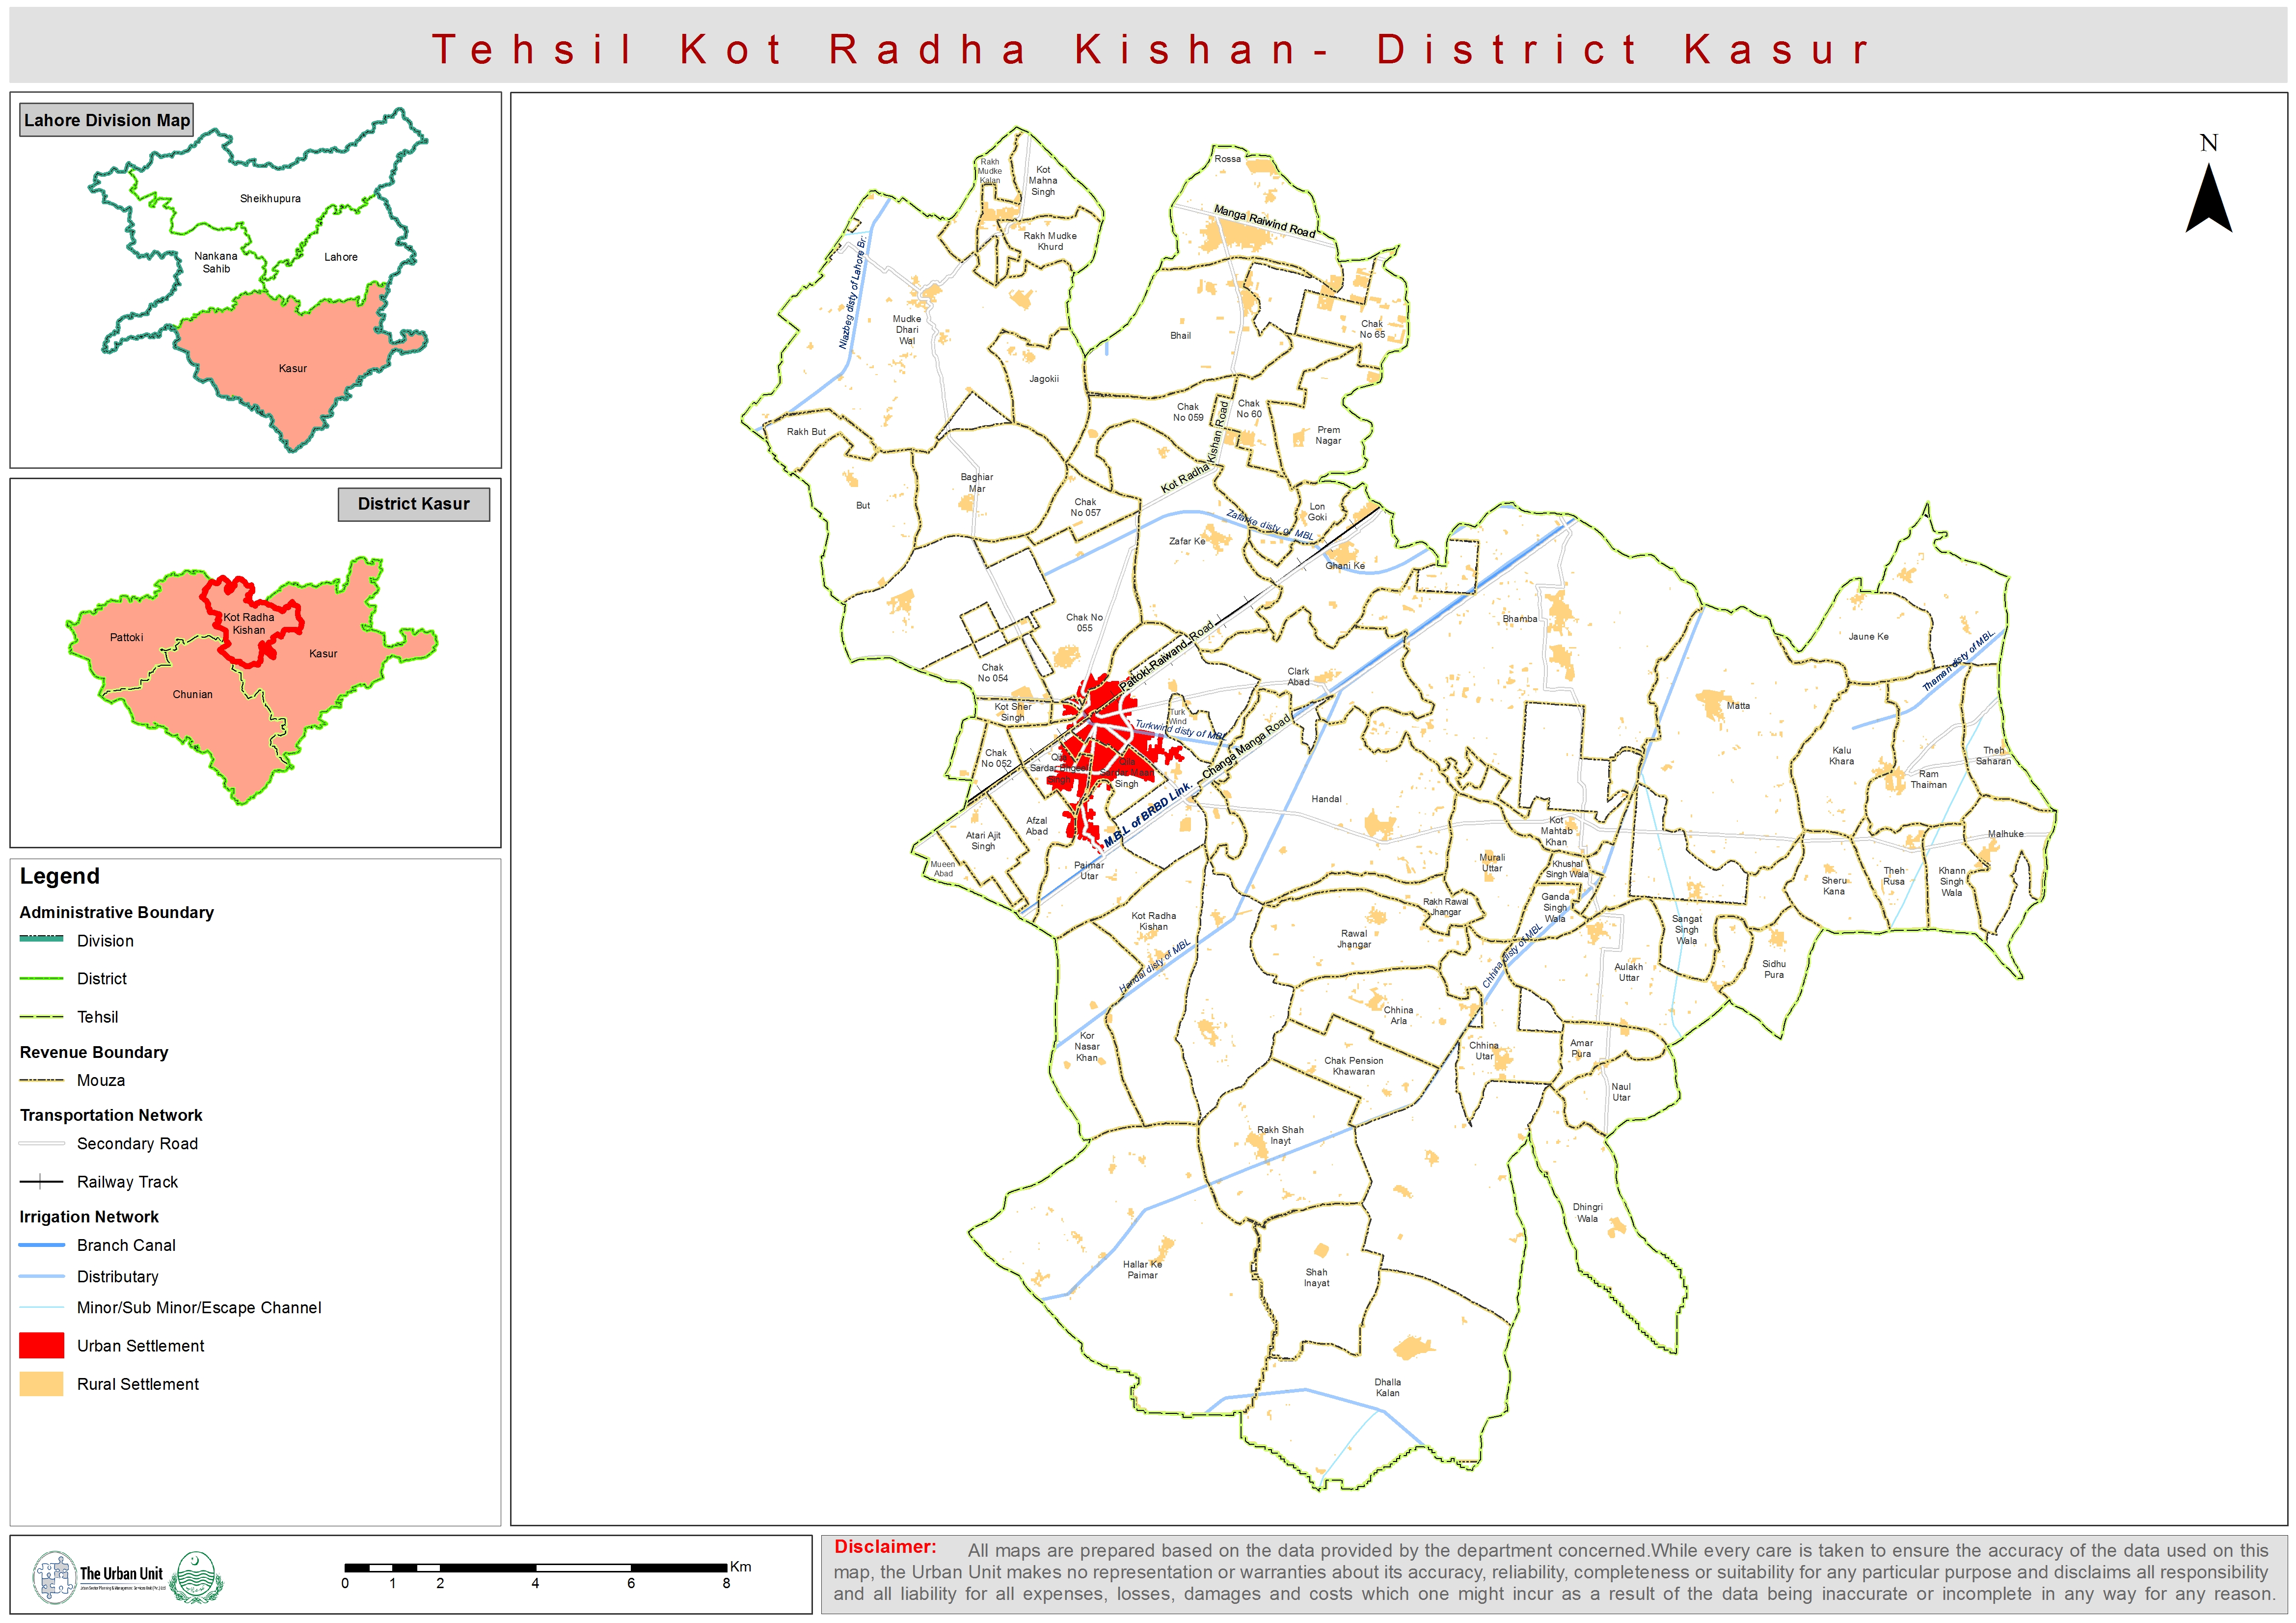Image resolution: width=2296 pixels, height=1623 pixels.
Task: Click the Kot Radha Kishan tehsil in the inset
Action: (248, 624)
